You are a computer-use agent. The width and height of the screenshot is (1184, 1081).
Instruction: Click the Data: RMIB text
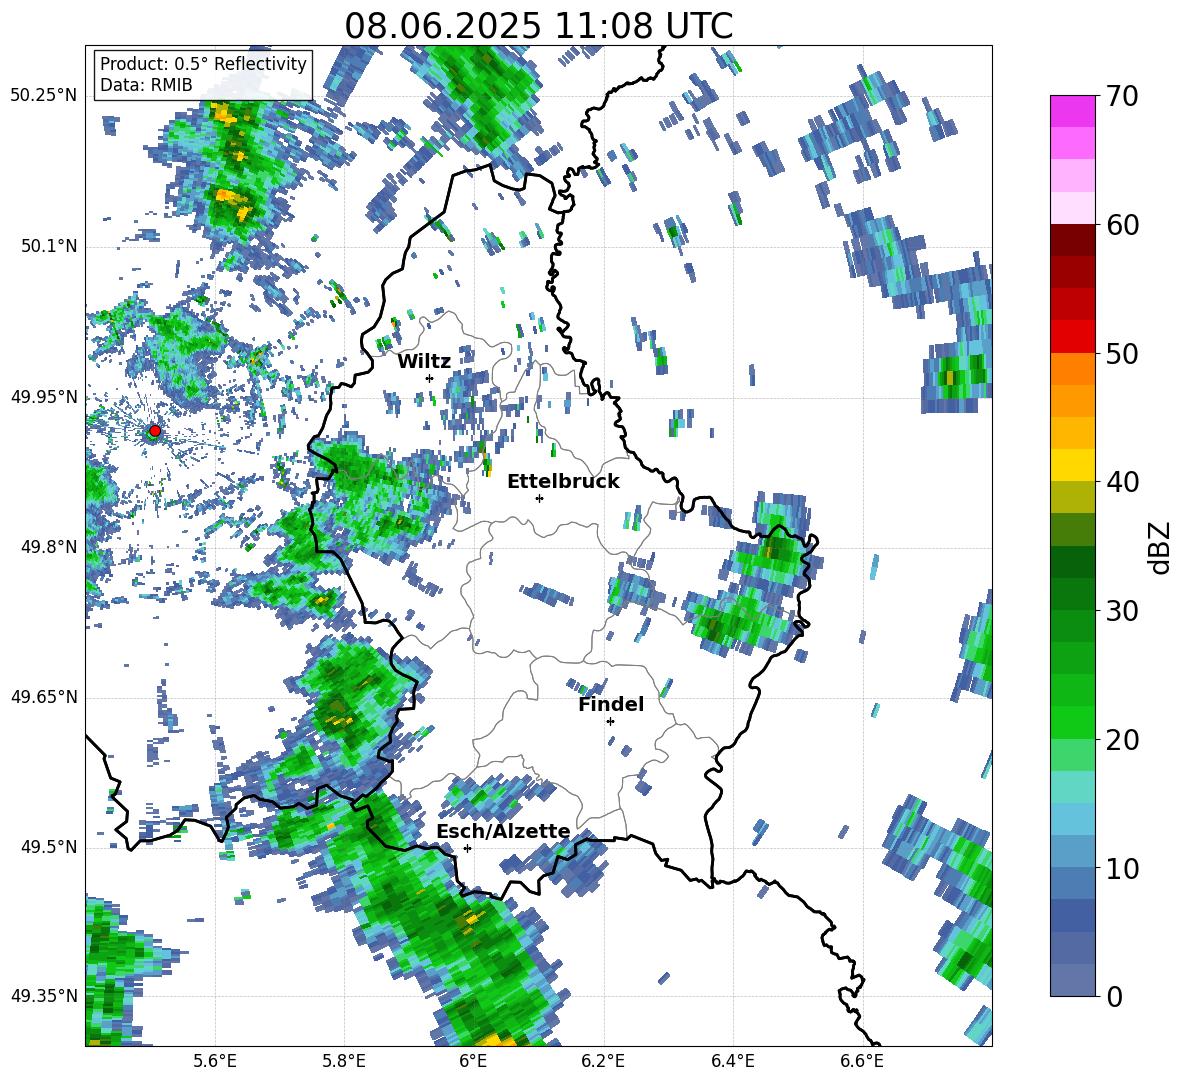coord(146,85)
